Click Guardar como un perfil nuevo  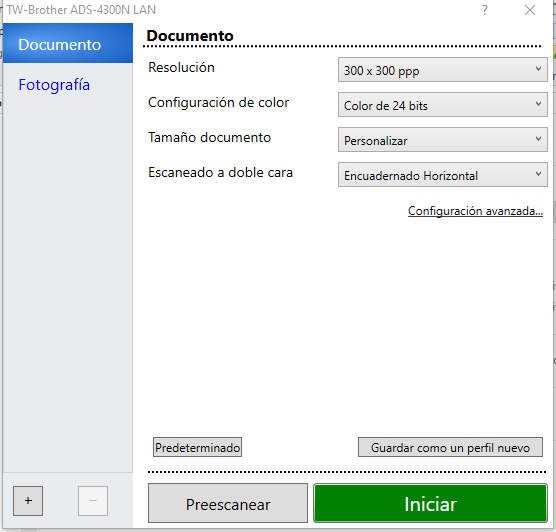[x=450, y=447]
